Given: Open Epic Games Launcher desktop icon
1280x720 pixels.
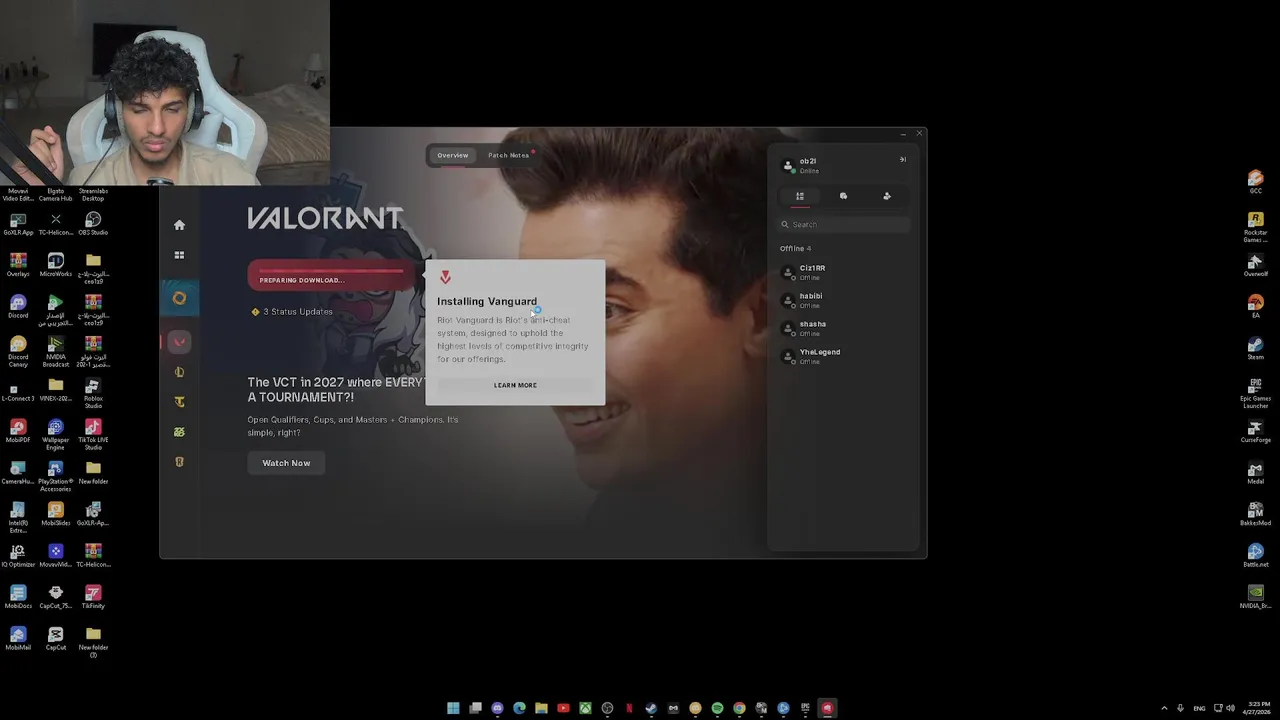Looking at the screenshot, I should pos(1256,393).
